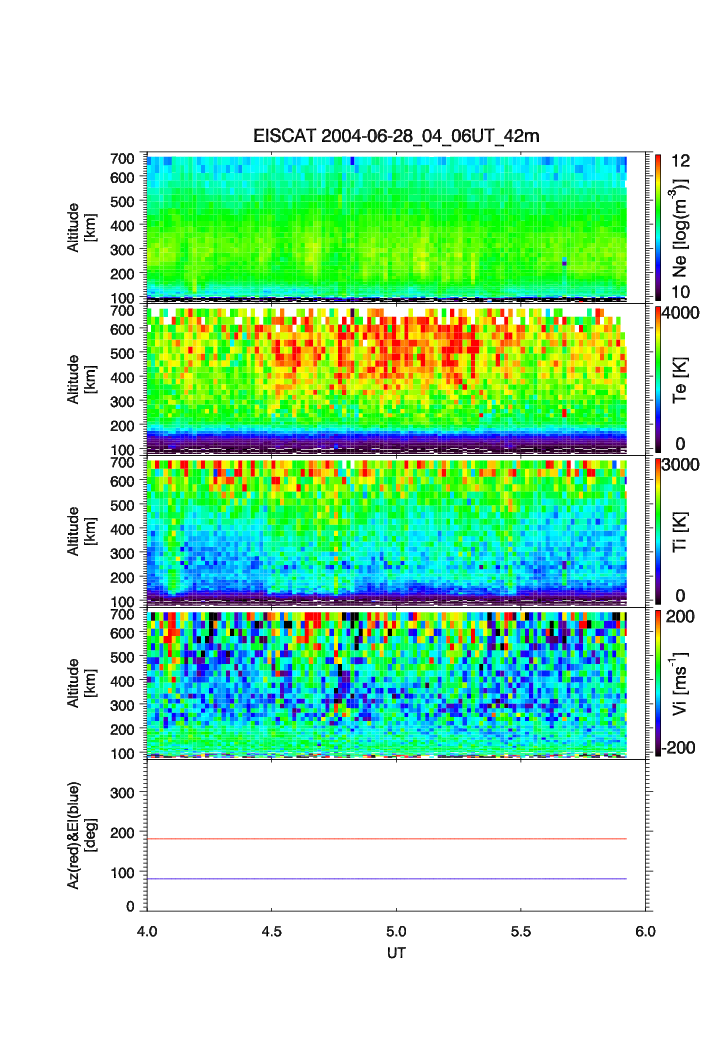The image size is (708, 1063).
Task: Click the Te electron temperature color bar
Action: coord(659,378)
